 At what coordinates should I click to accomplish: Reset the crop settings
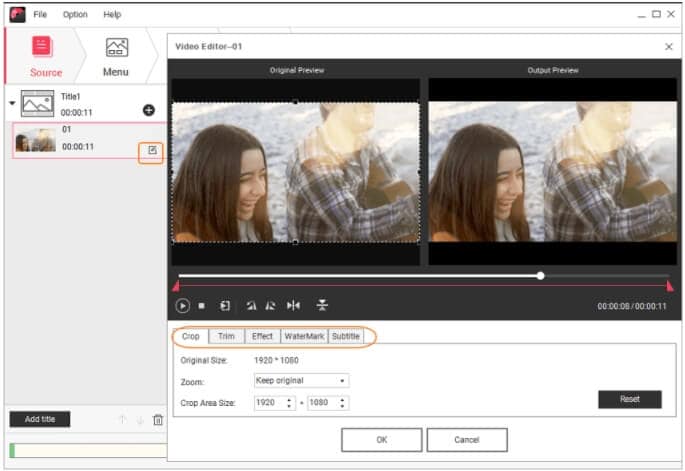coord(630,399)
